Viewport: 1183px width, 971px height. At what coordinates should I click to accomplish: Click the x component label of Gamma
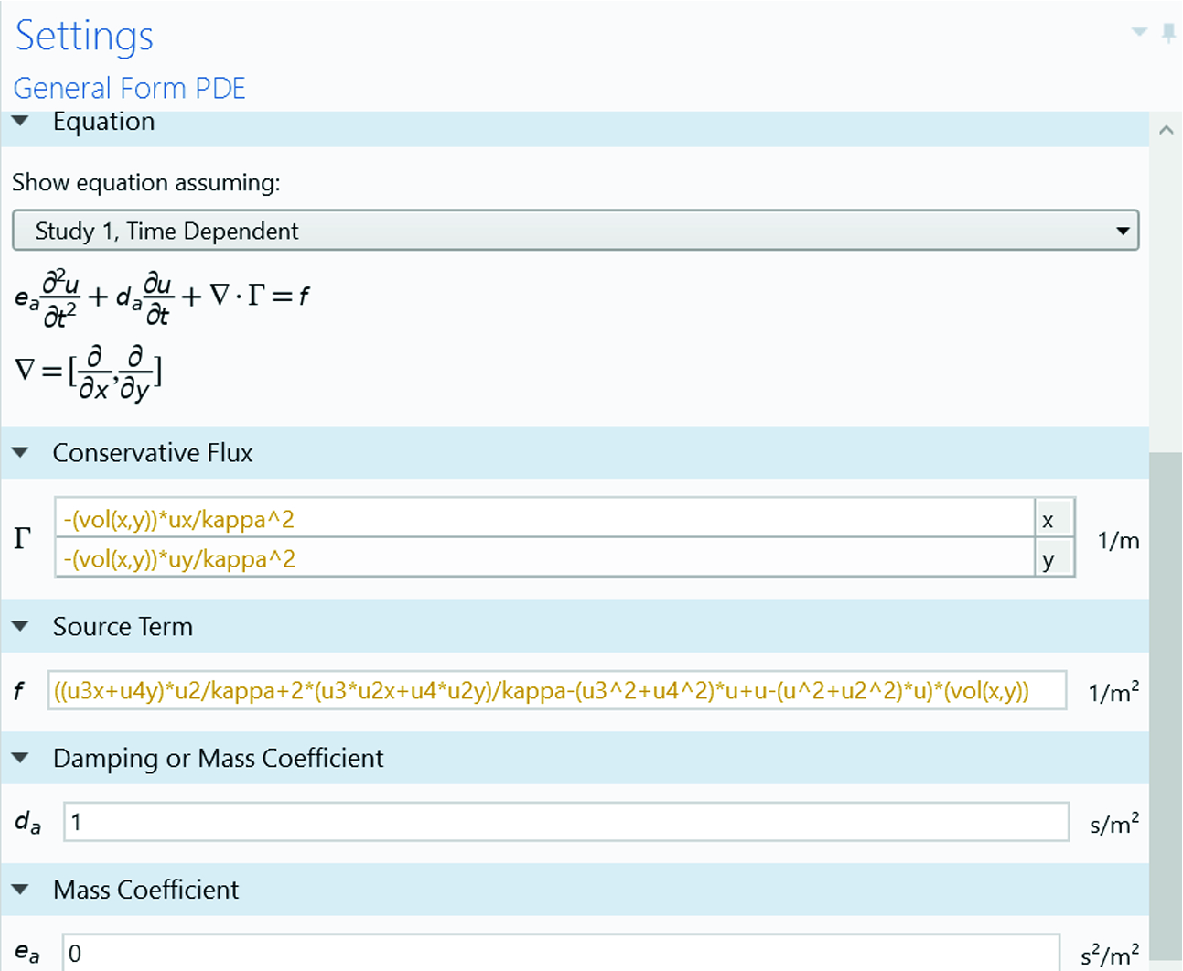[1047, 519]
